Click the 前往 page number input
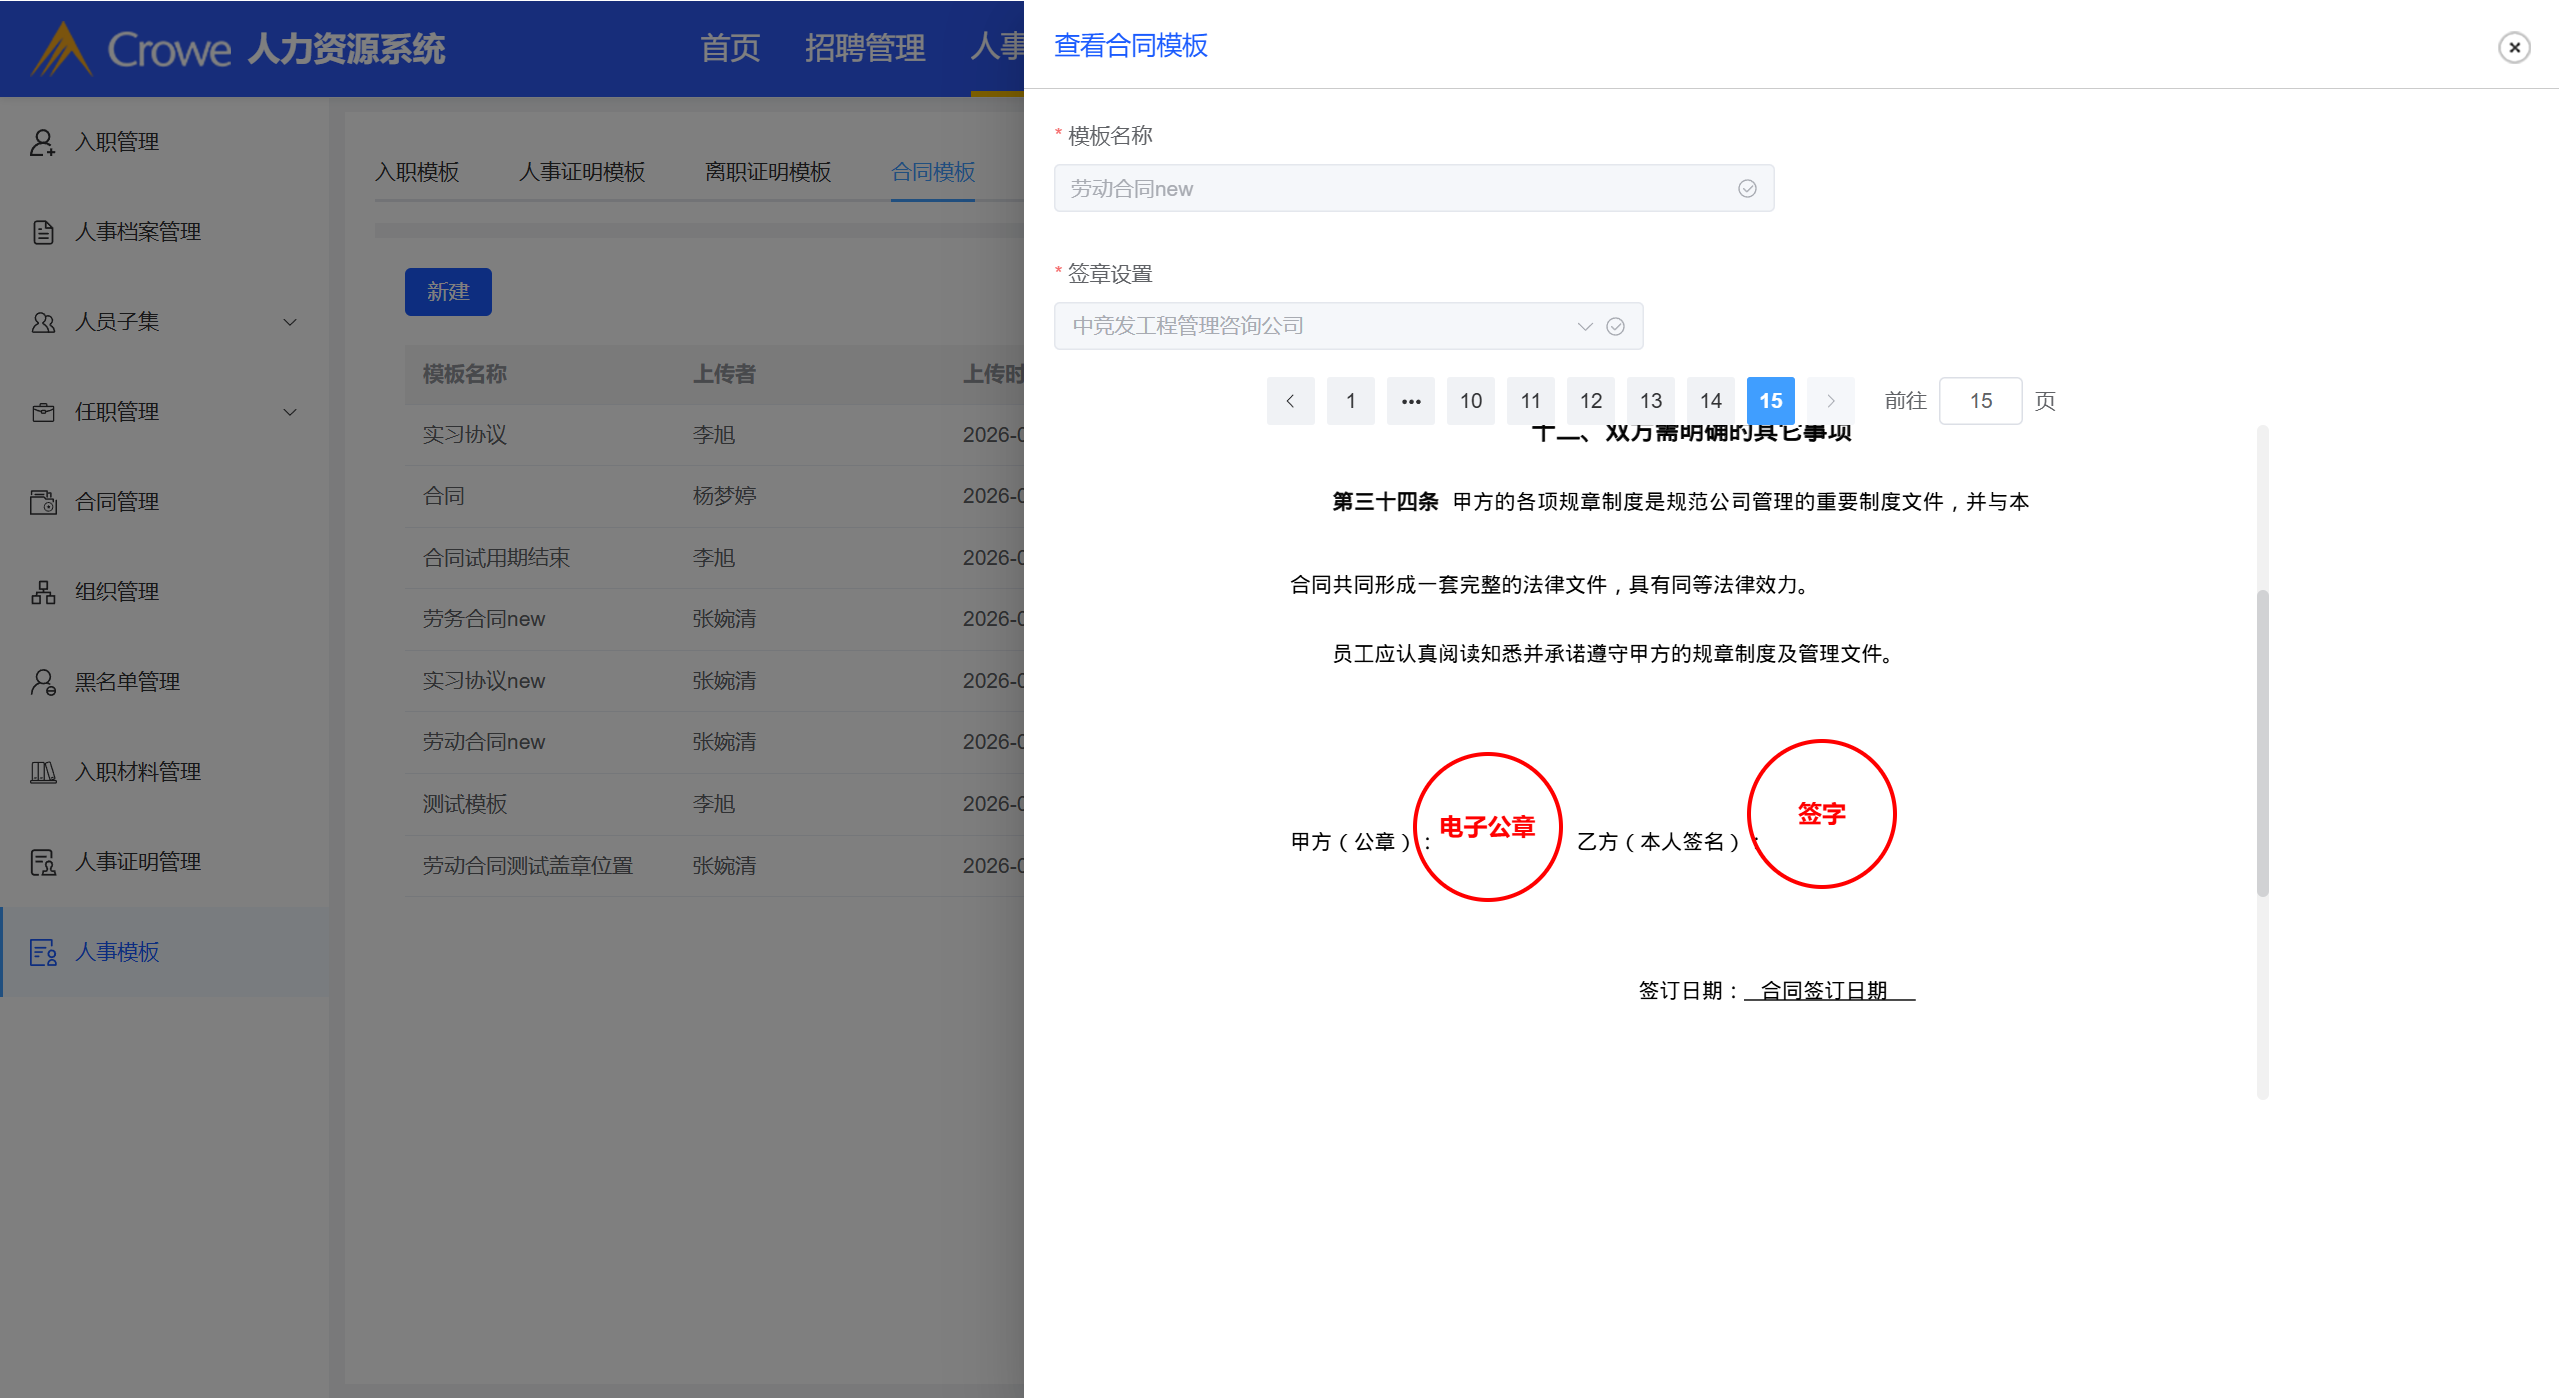 [x=1979, y=401]
